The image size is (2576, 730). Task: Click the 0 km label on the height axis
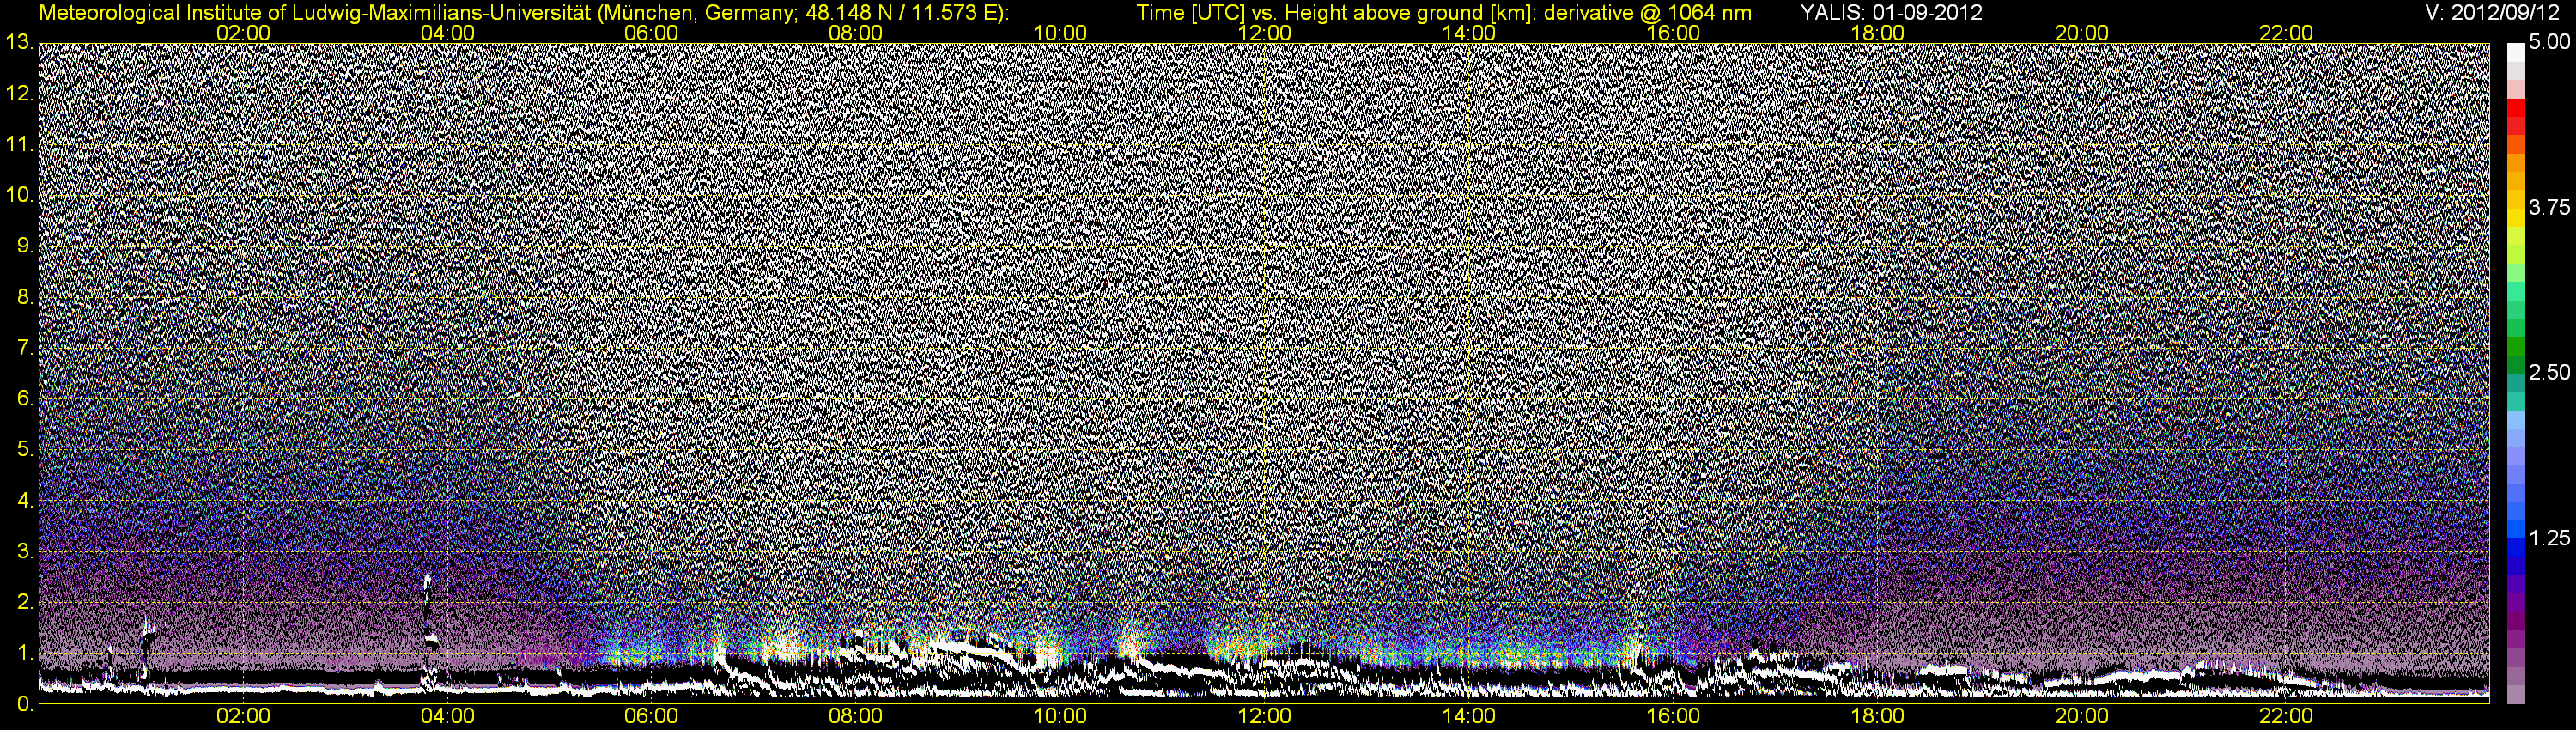(x=25, y=703)
